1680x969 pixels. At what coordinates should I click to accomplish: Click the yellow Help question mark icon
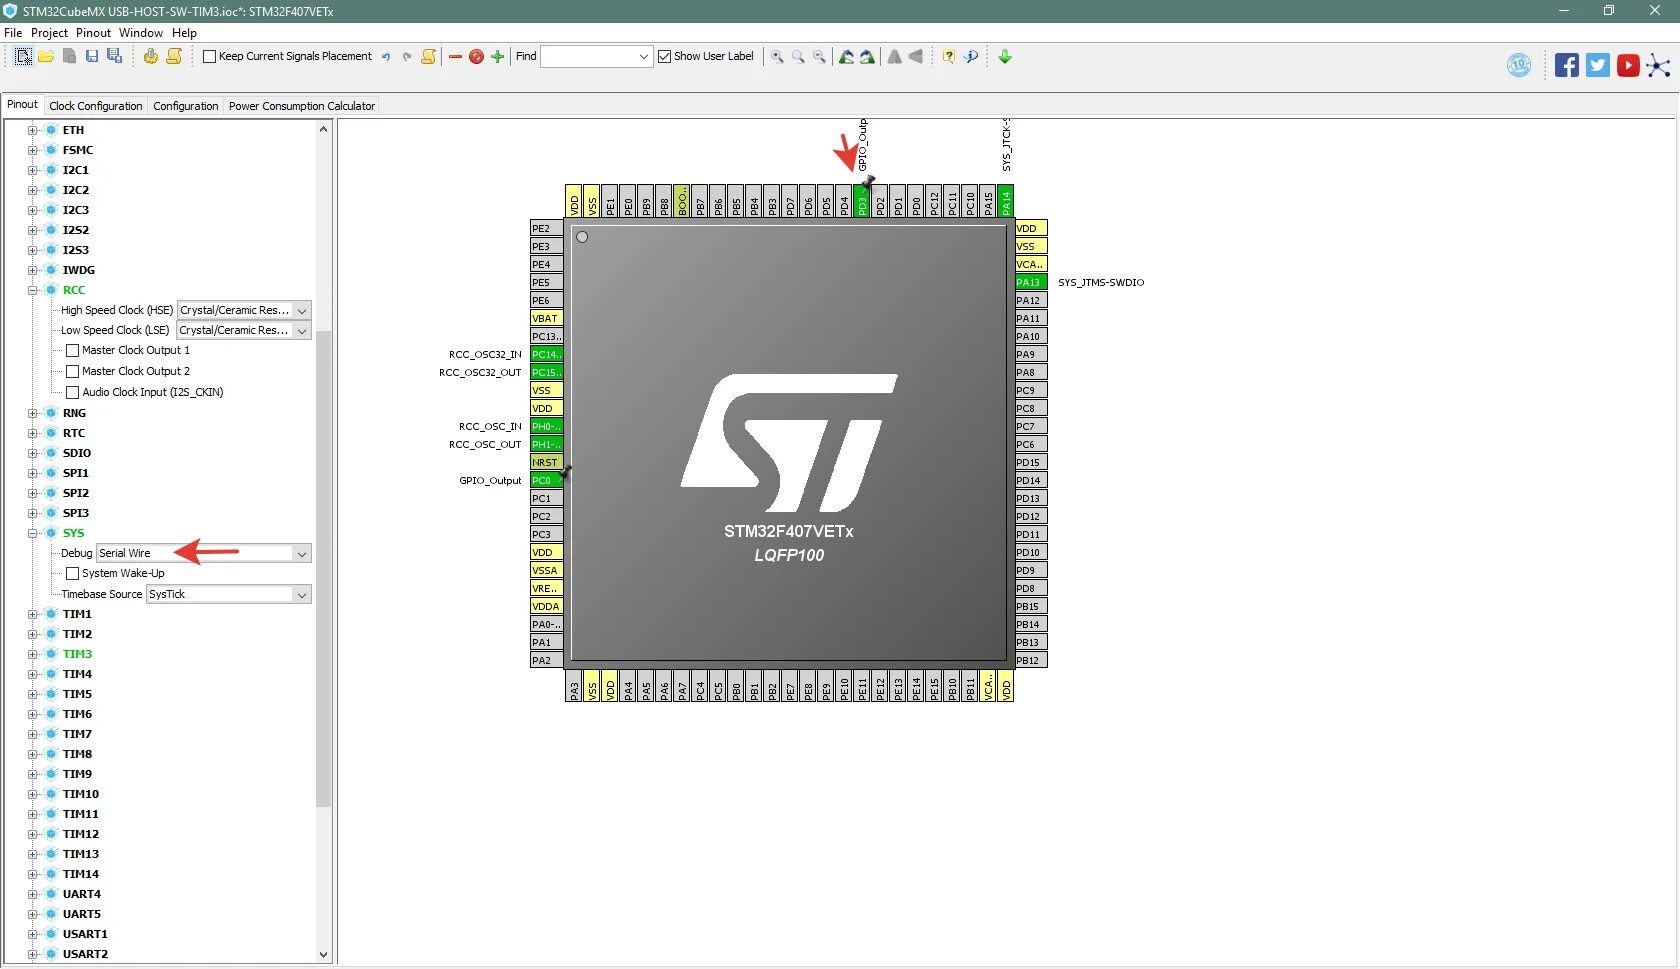coord(949,57)
